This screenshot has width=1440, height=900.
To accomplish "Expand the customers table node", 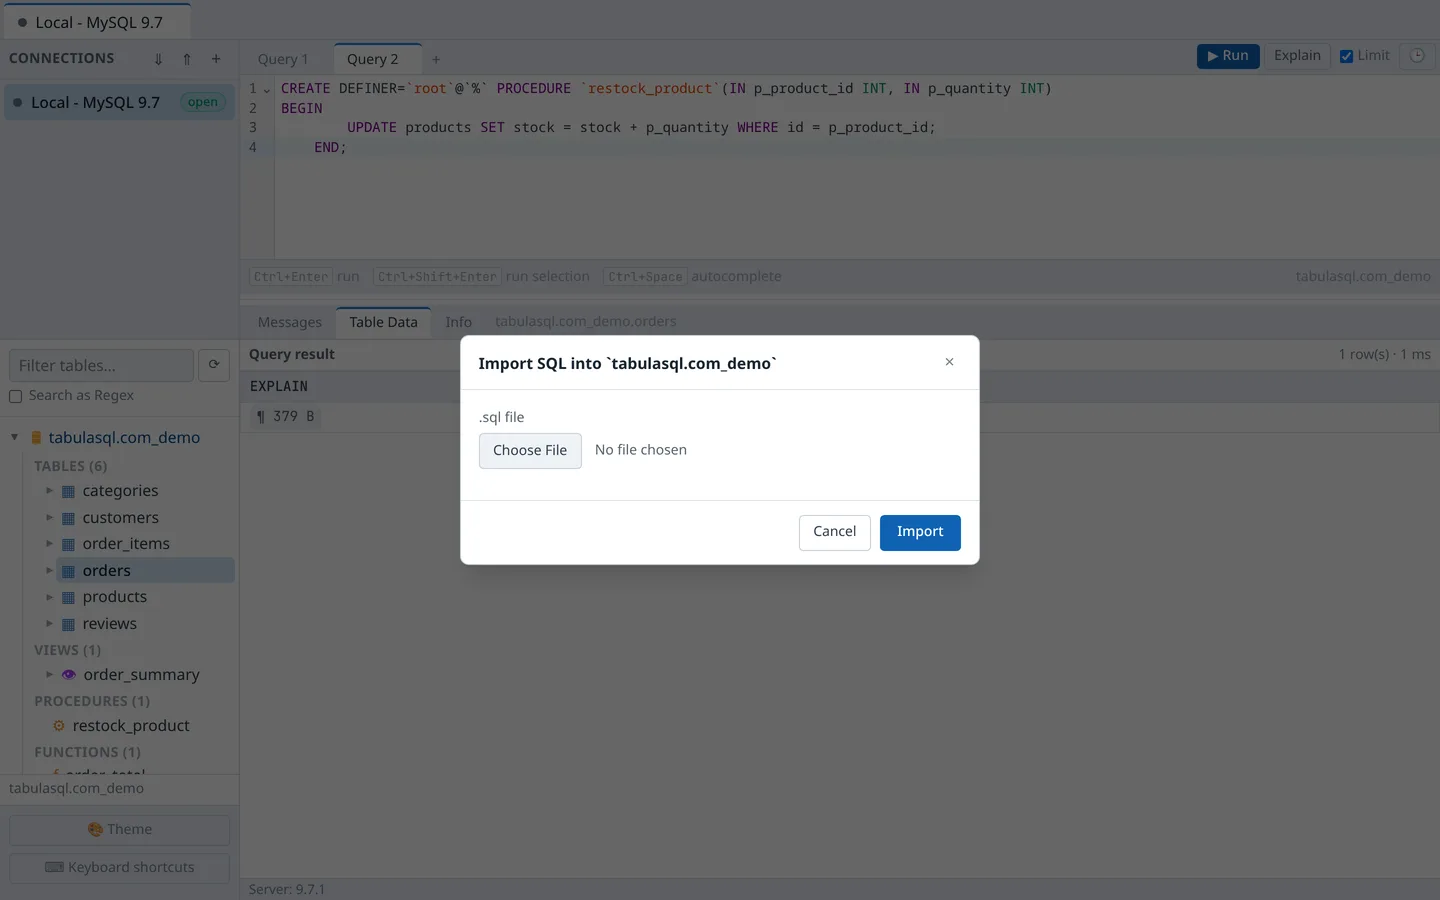I will point(49,518).
